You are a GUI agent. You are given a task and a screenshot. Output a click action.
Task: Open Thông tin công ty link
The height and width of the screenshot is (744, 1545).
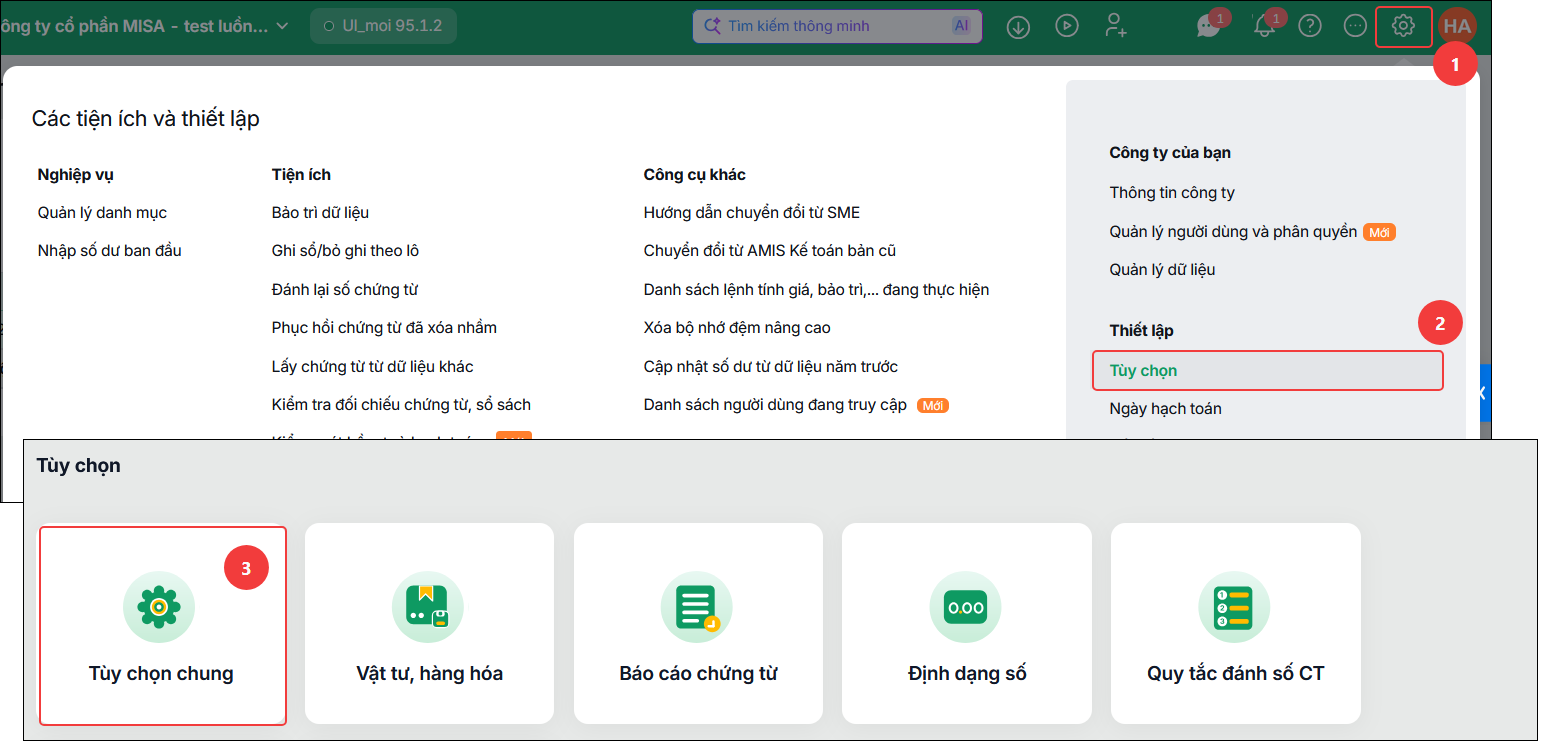(x=1172, y=193)
